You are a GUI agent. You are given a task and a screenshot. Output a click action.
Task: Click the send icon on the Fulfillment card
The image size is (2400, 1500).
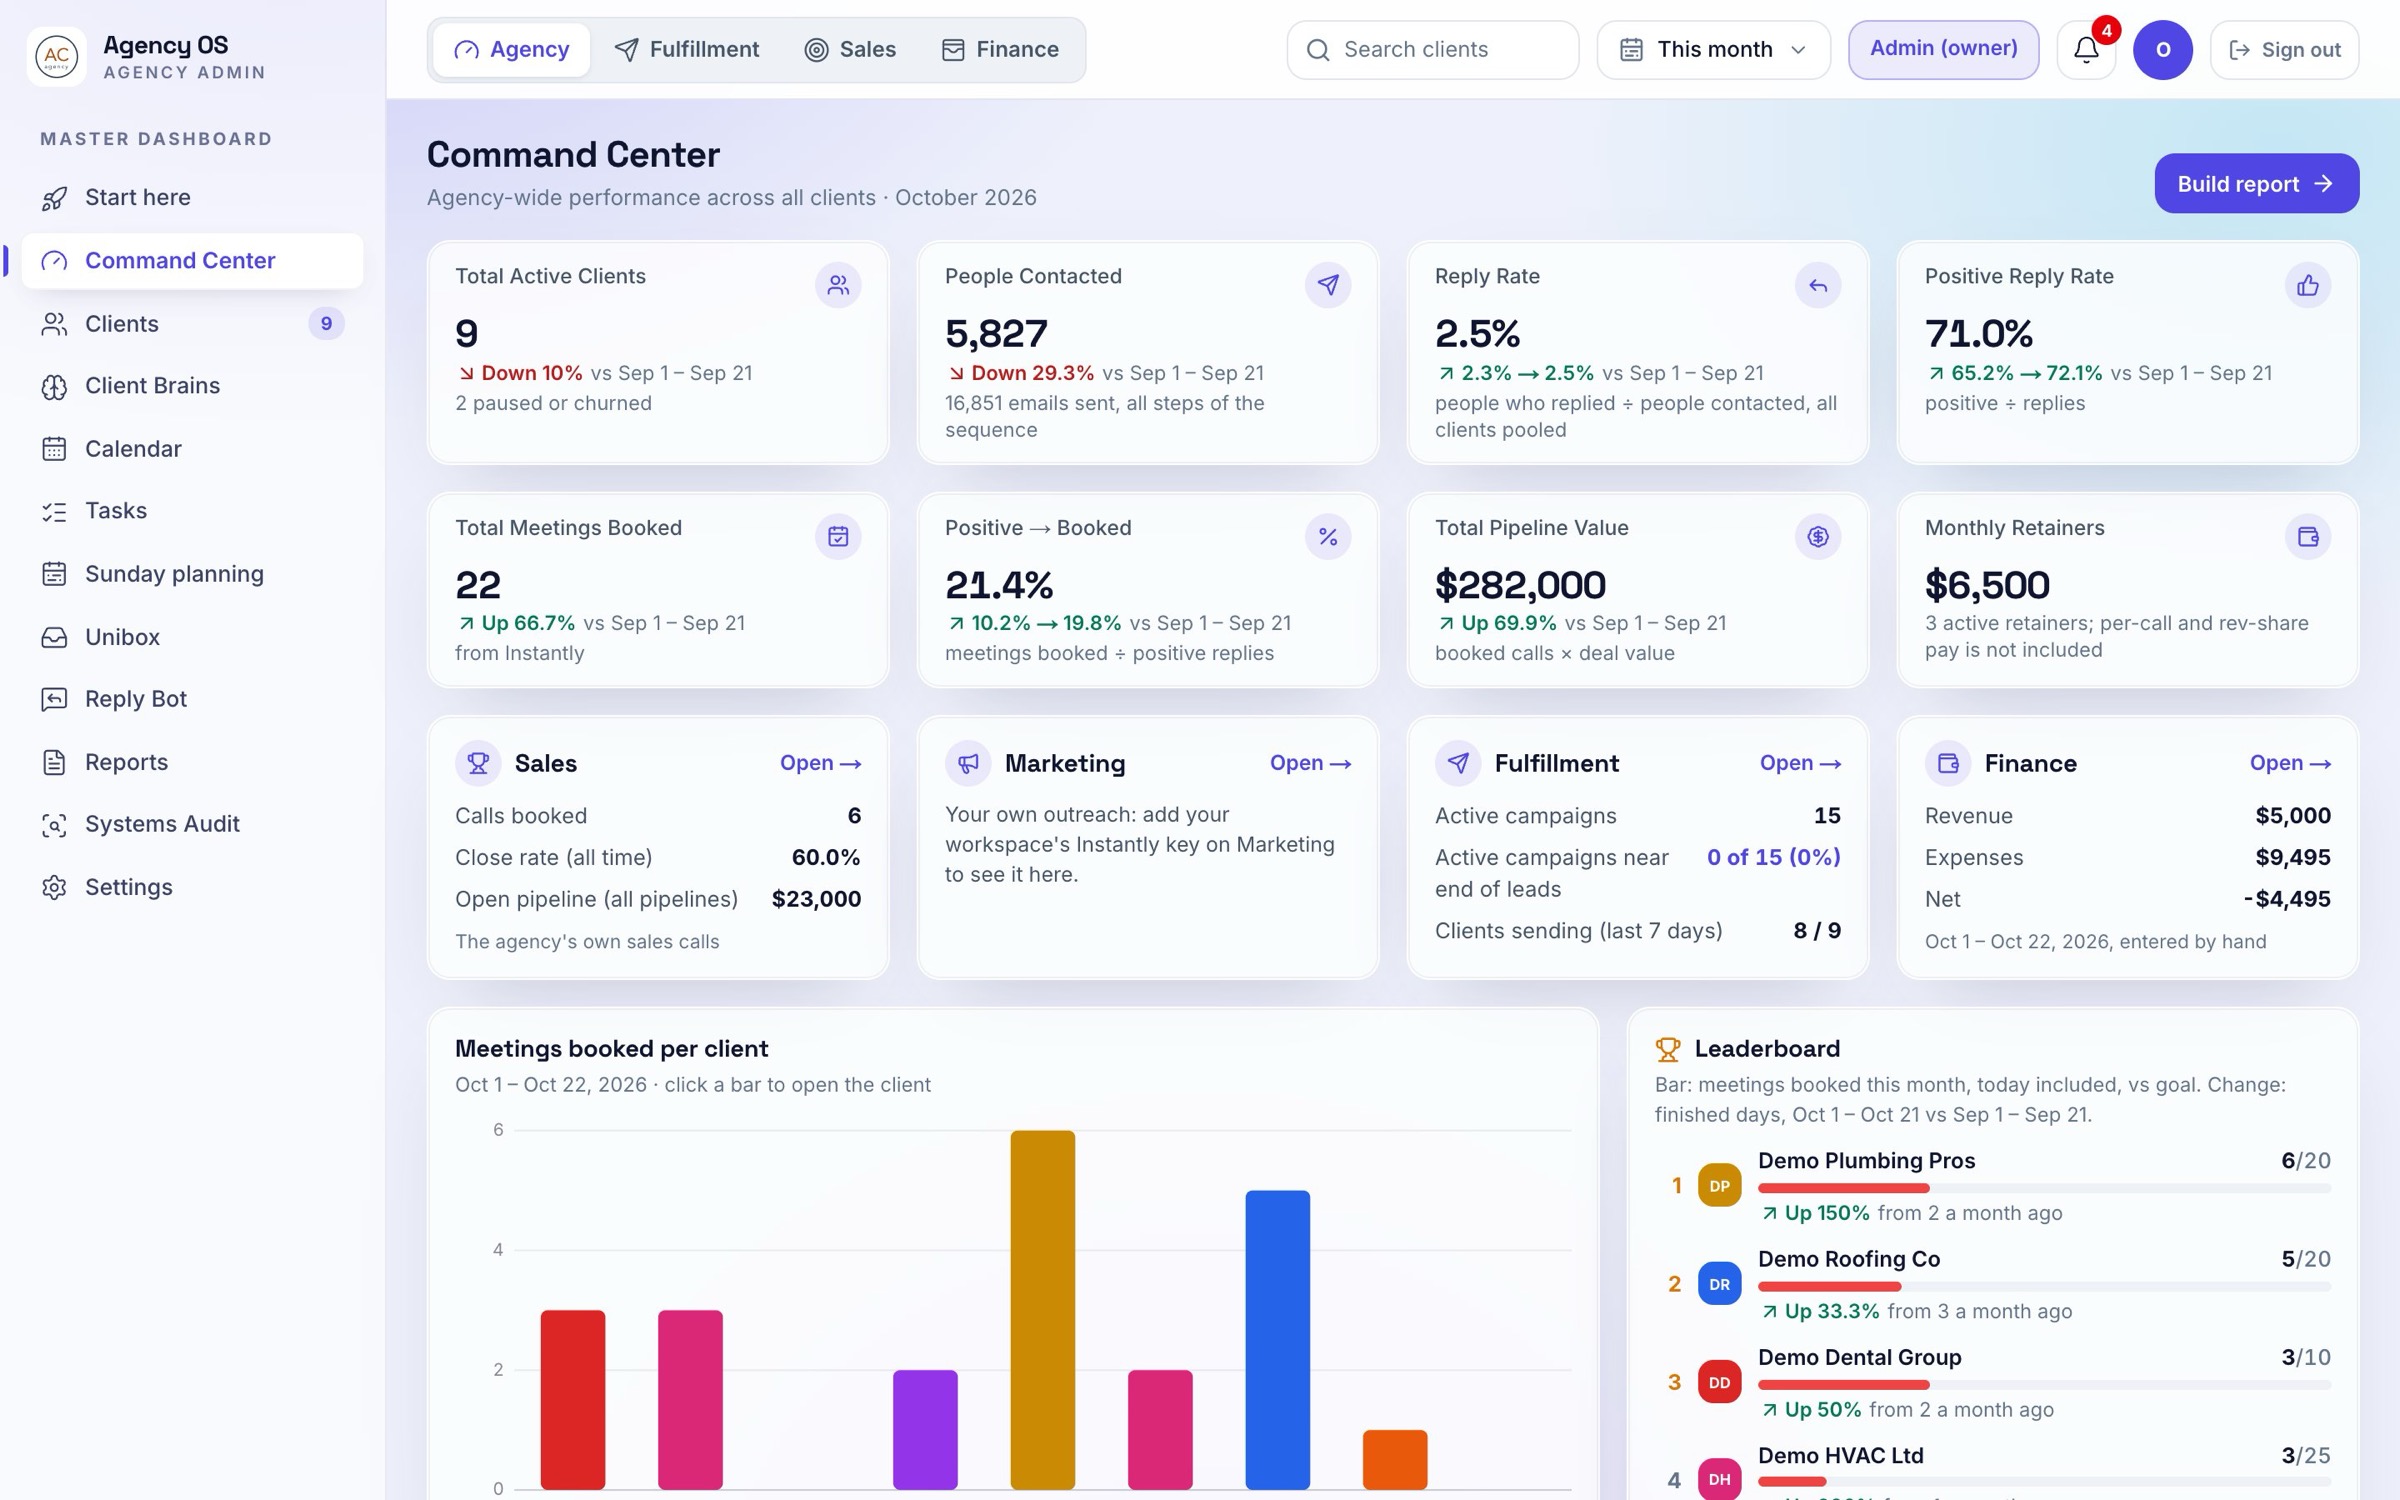click(x=1458, y=763)
